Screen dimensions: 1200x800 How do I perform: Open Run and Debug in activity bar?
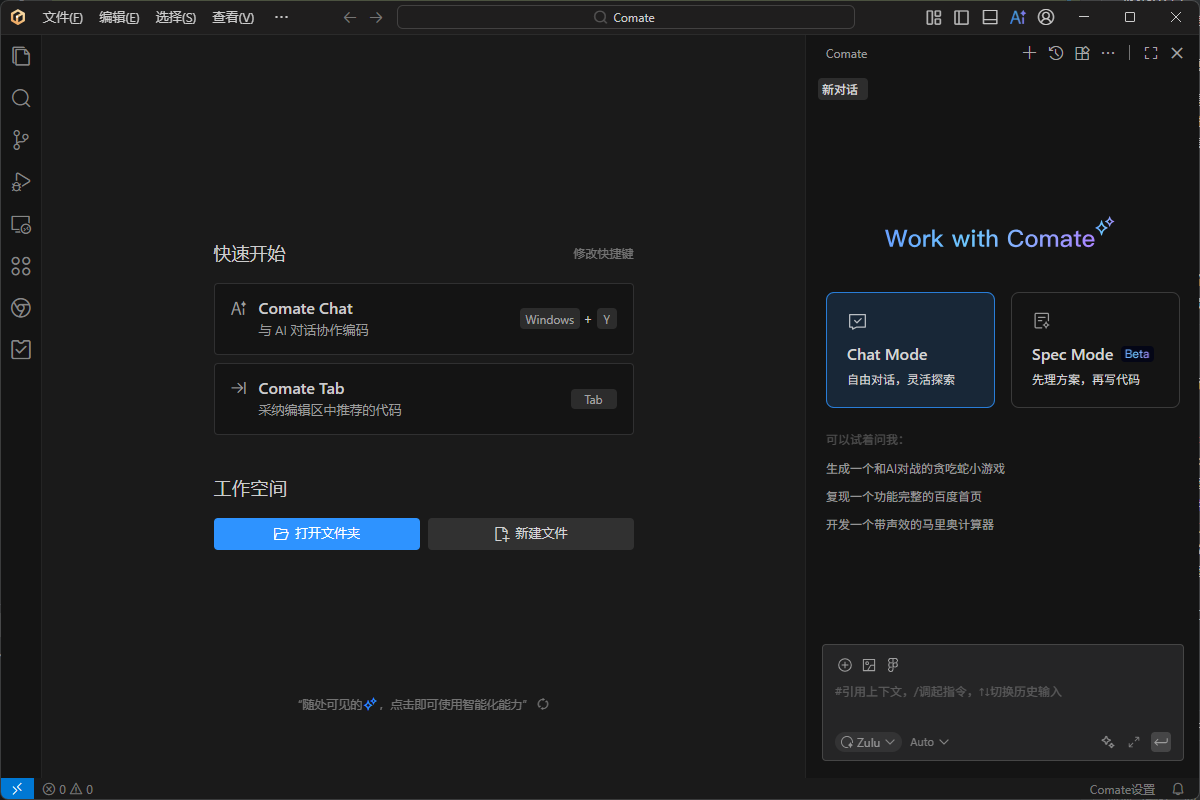21,182
